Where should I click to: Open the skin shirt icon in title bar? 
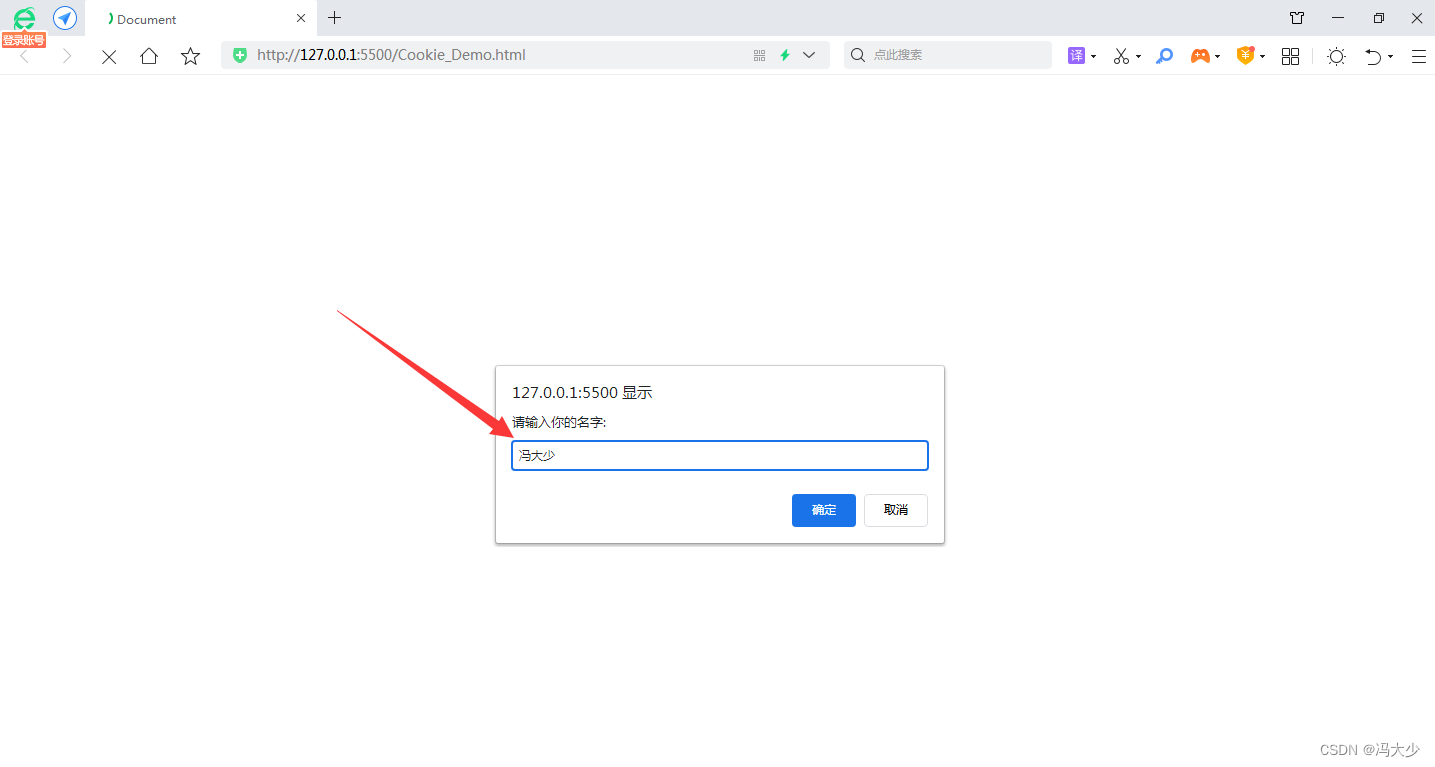[x=1297, y=18]
